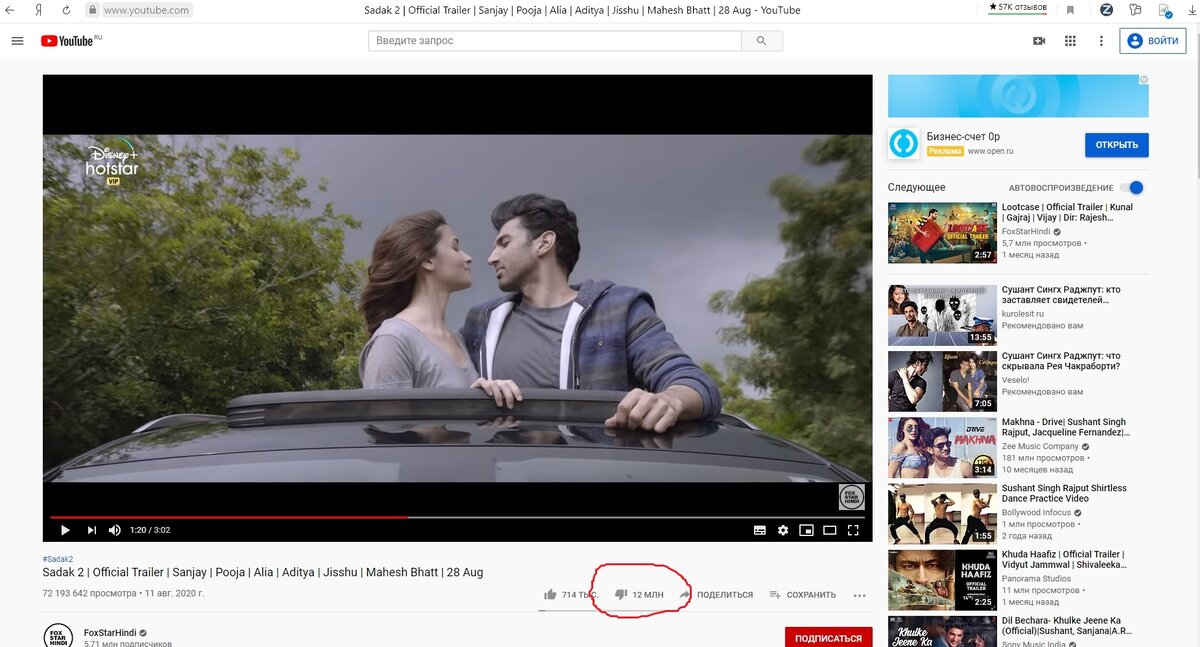This screenshot has height=647, width=1200.
Task: Open browser extension Z icon
Action: click(x=1107, y=10)
